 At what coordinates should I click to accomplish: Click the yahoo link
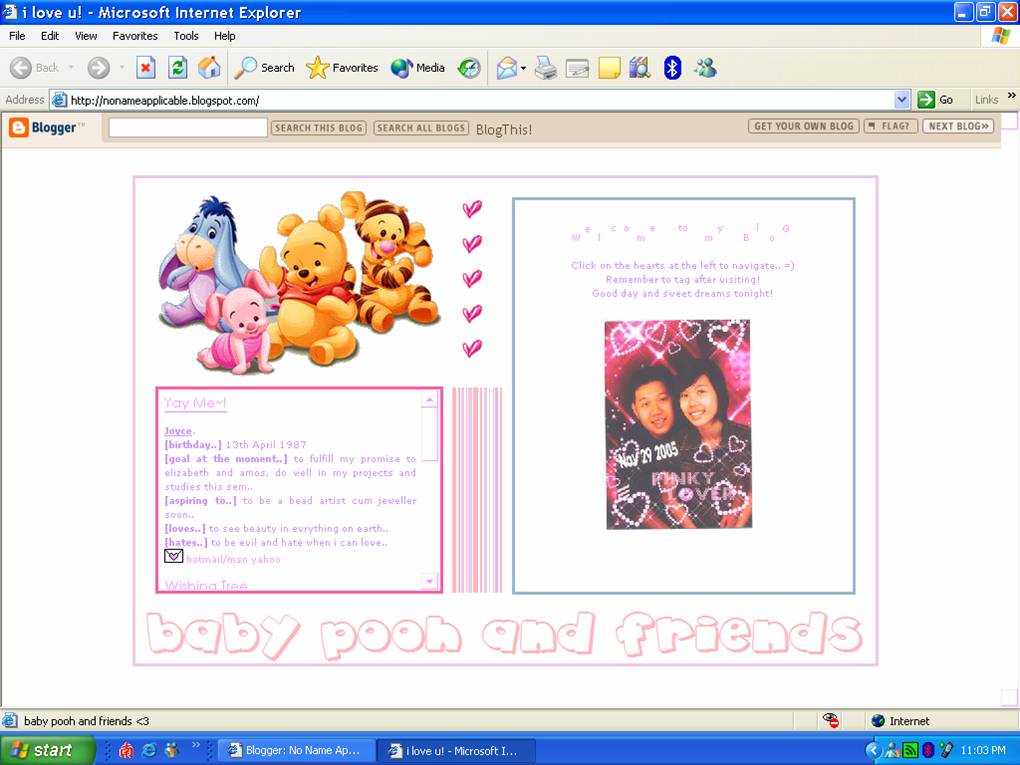click(263, 559)
